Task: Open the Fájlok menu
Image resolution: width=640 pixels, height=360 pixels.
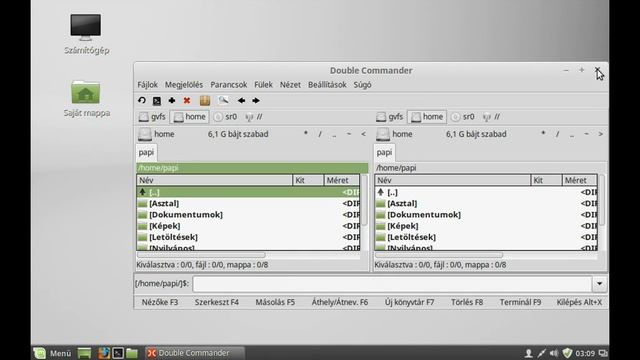Action: coord(147,84)
